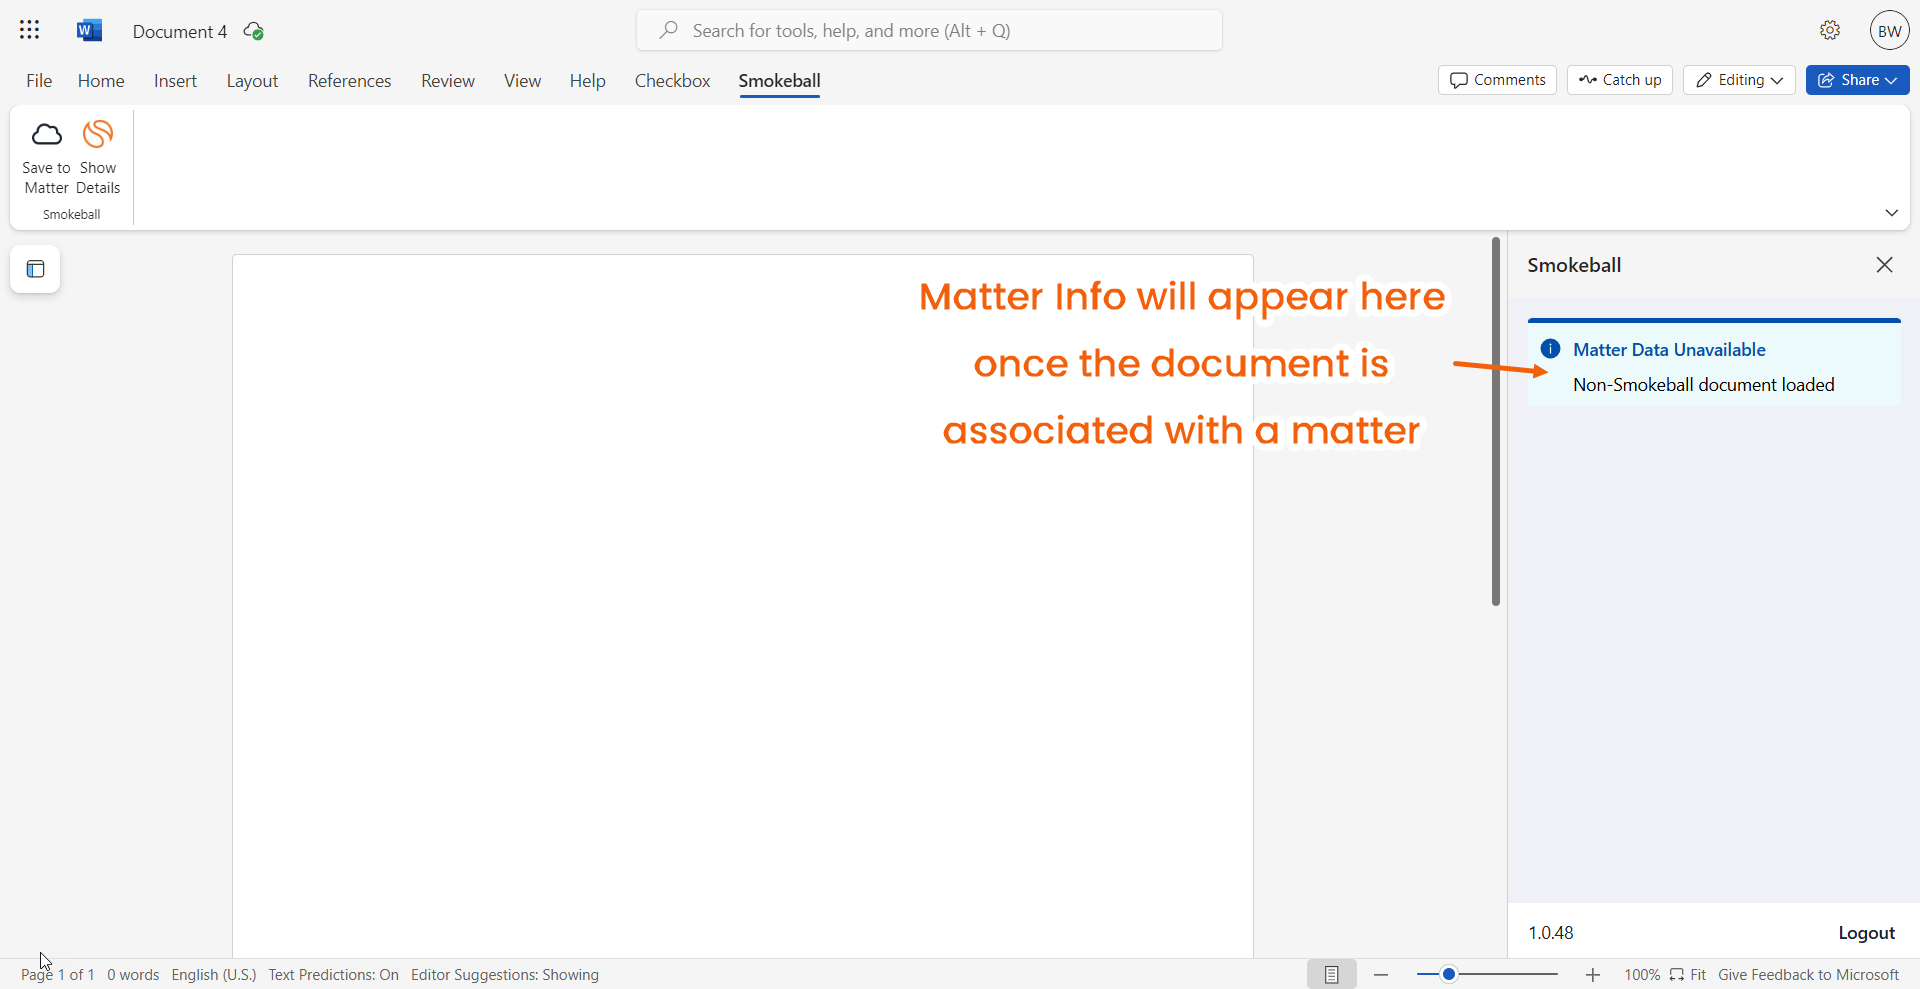1920x989 pixels.
Task: Click the 100% zoom level
Action: (1642, 974)
